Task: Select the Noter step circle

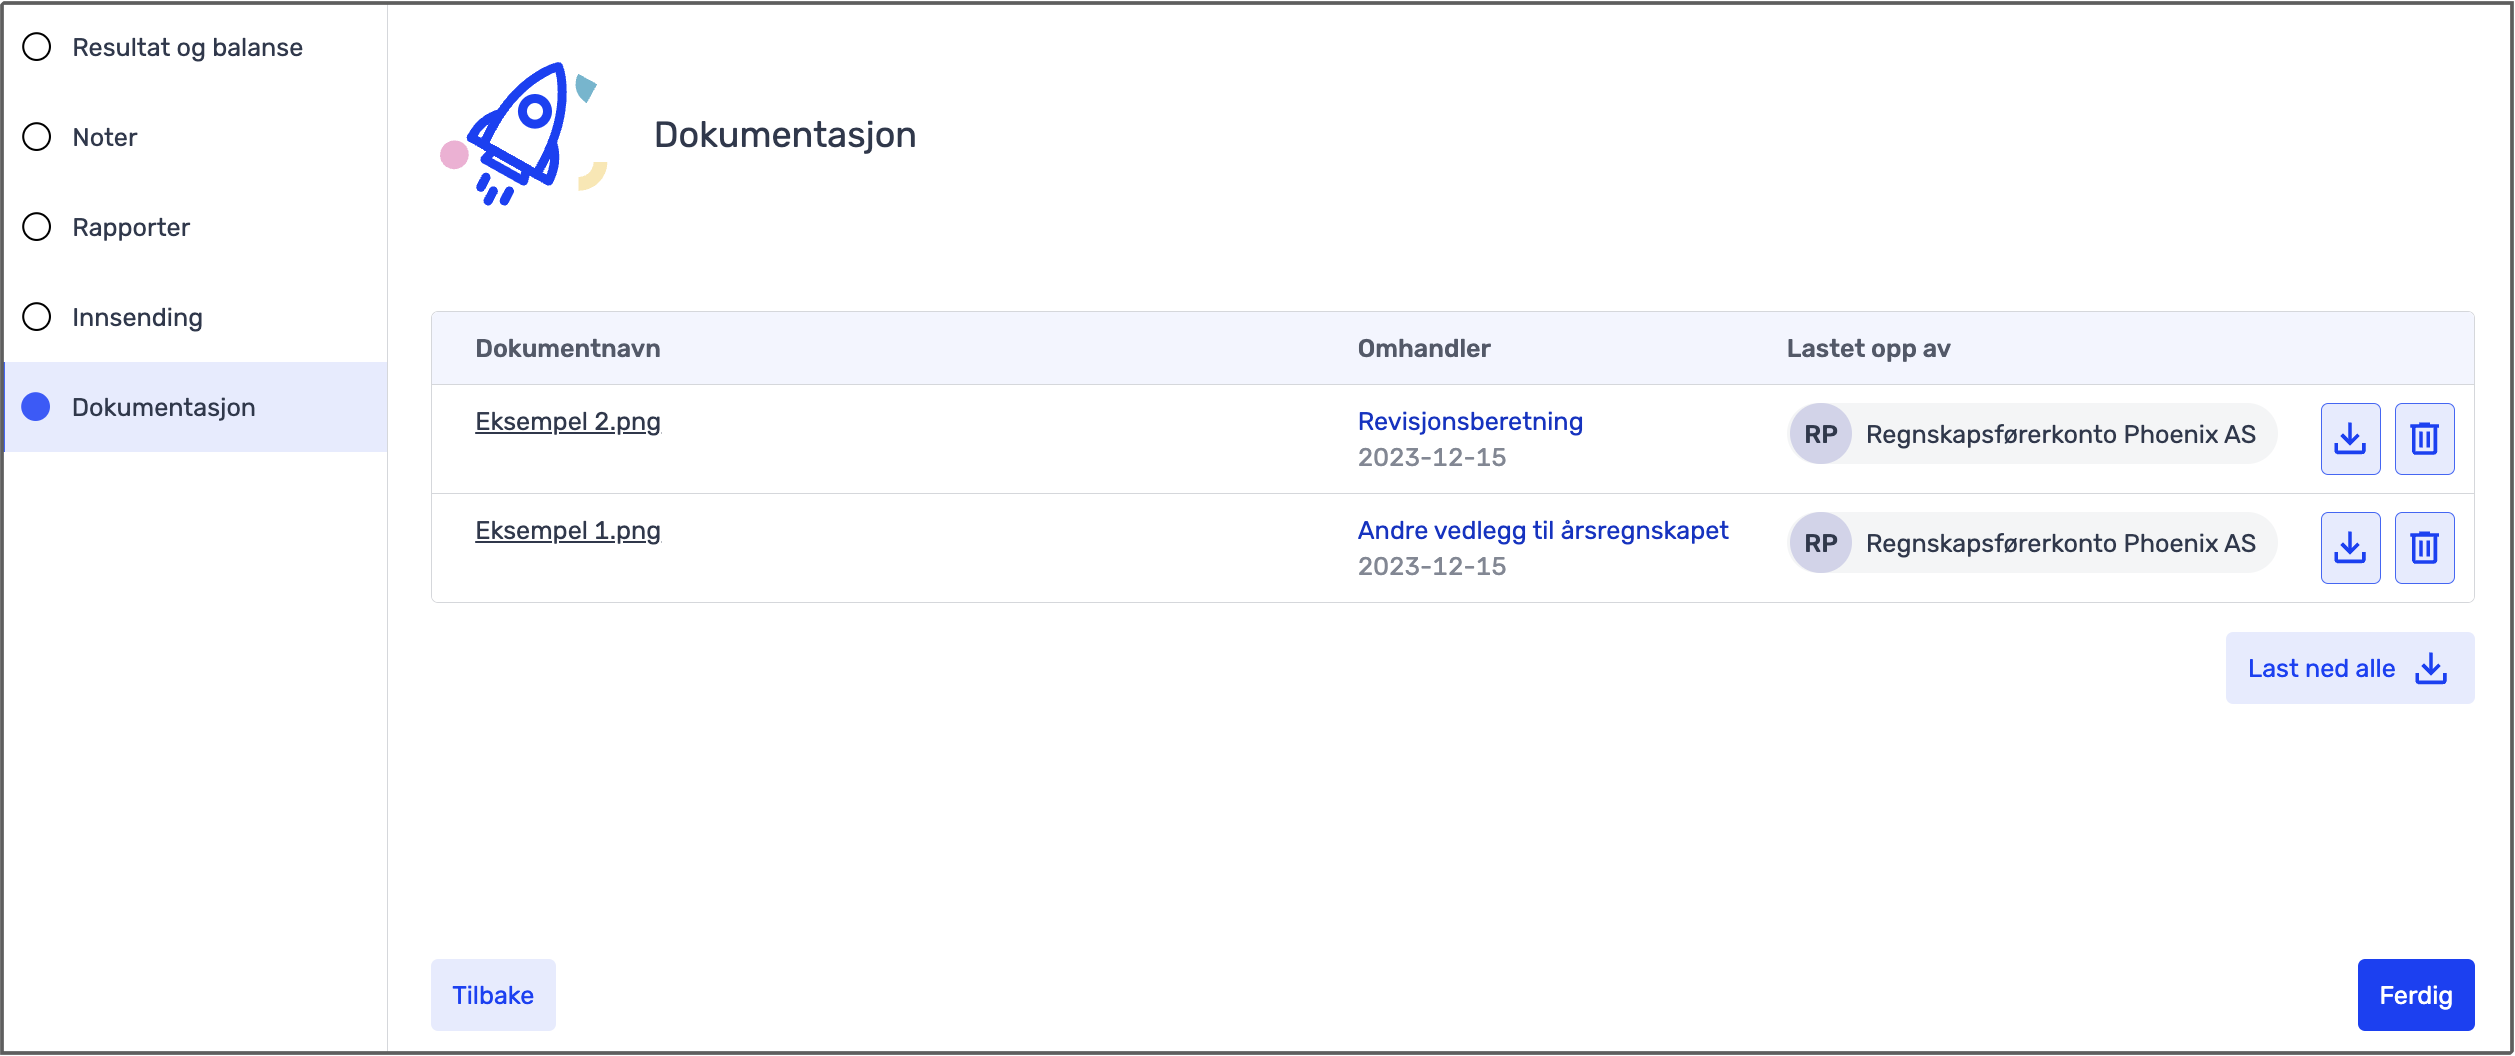Action: click(37, 137)
